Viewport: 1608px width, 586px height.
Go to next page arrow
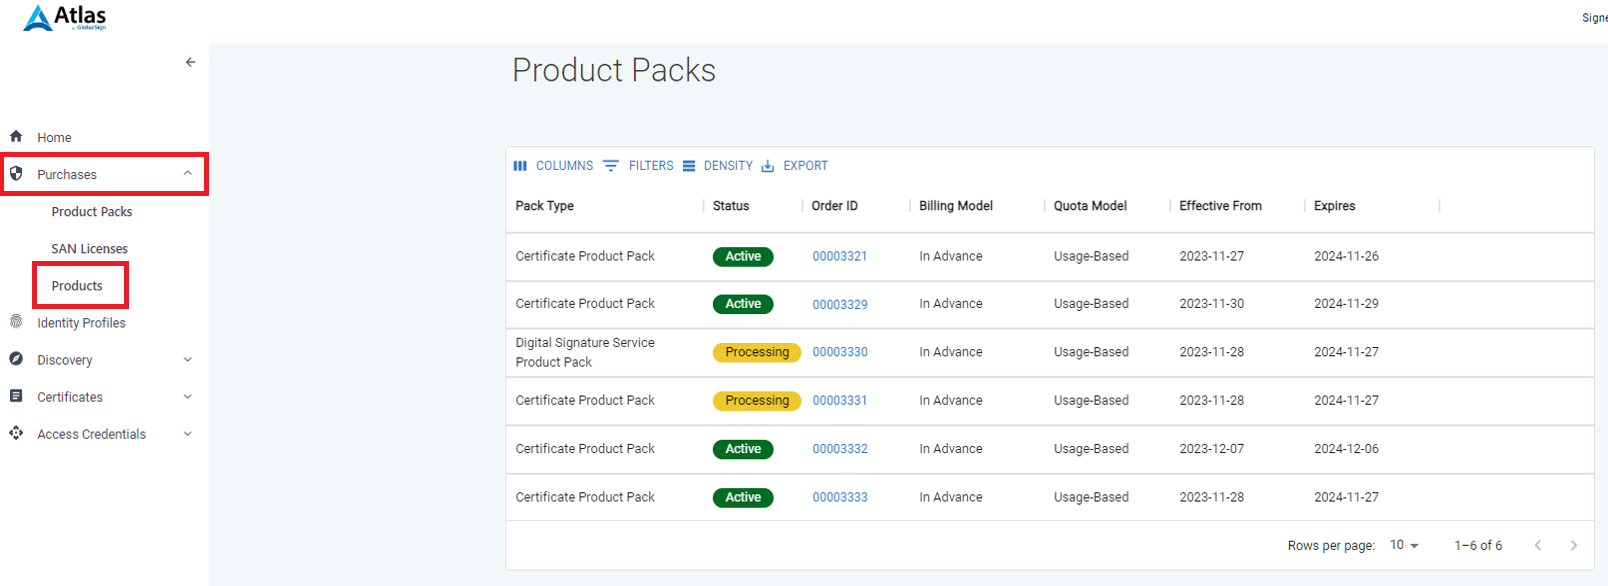coord(1573,545)
